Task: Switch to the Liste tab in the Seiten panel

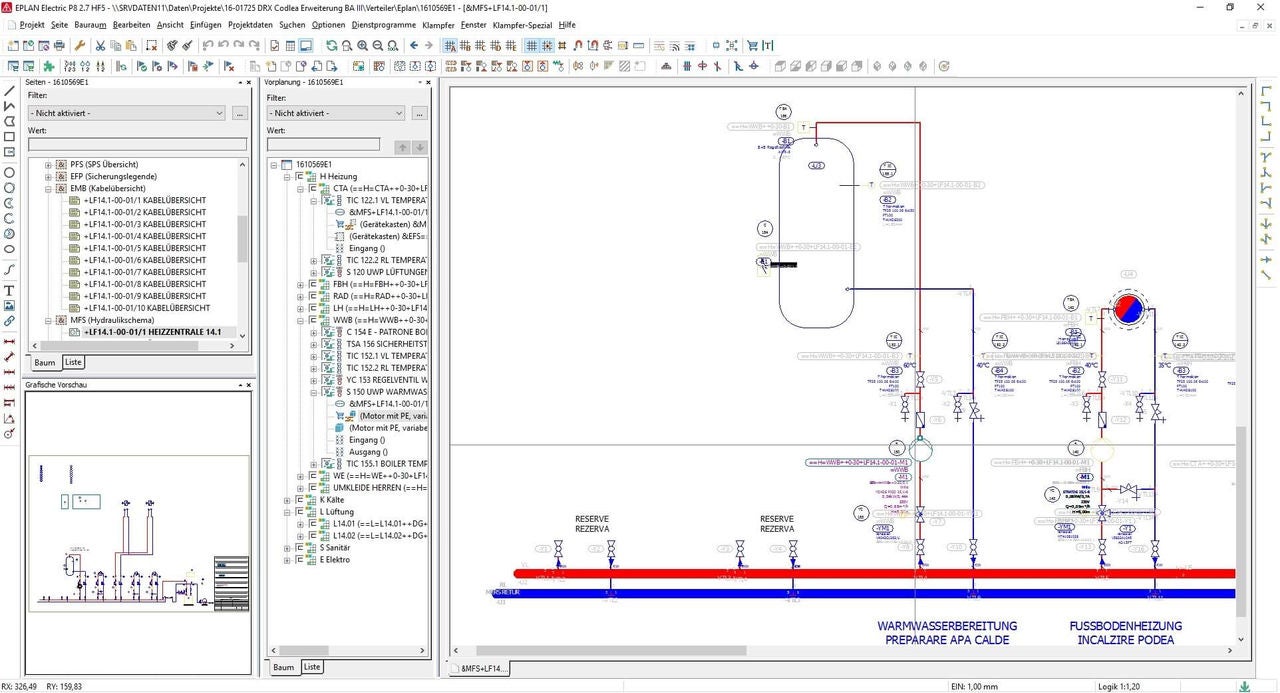Action: pyautogui.click(x=73, y=362)
